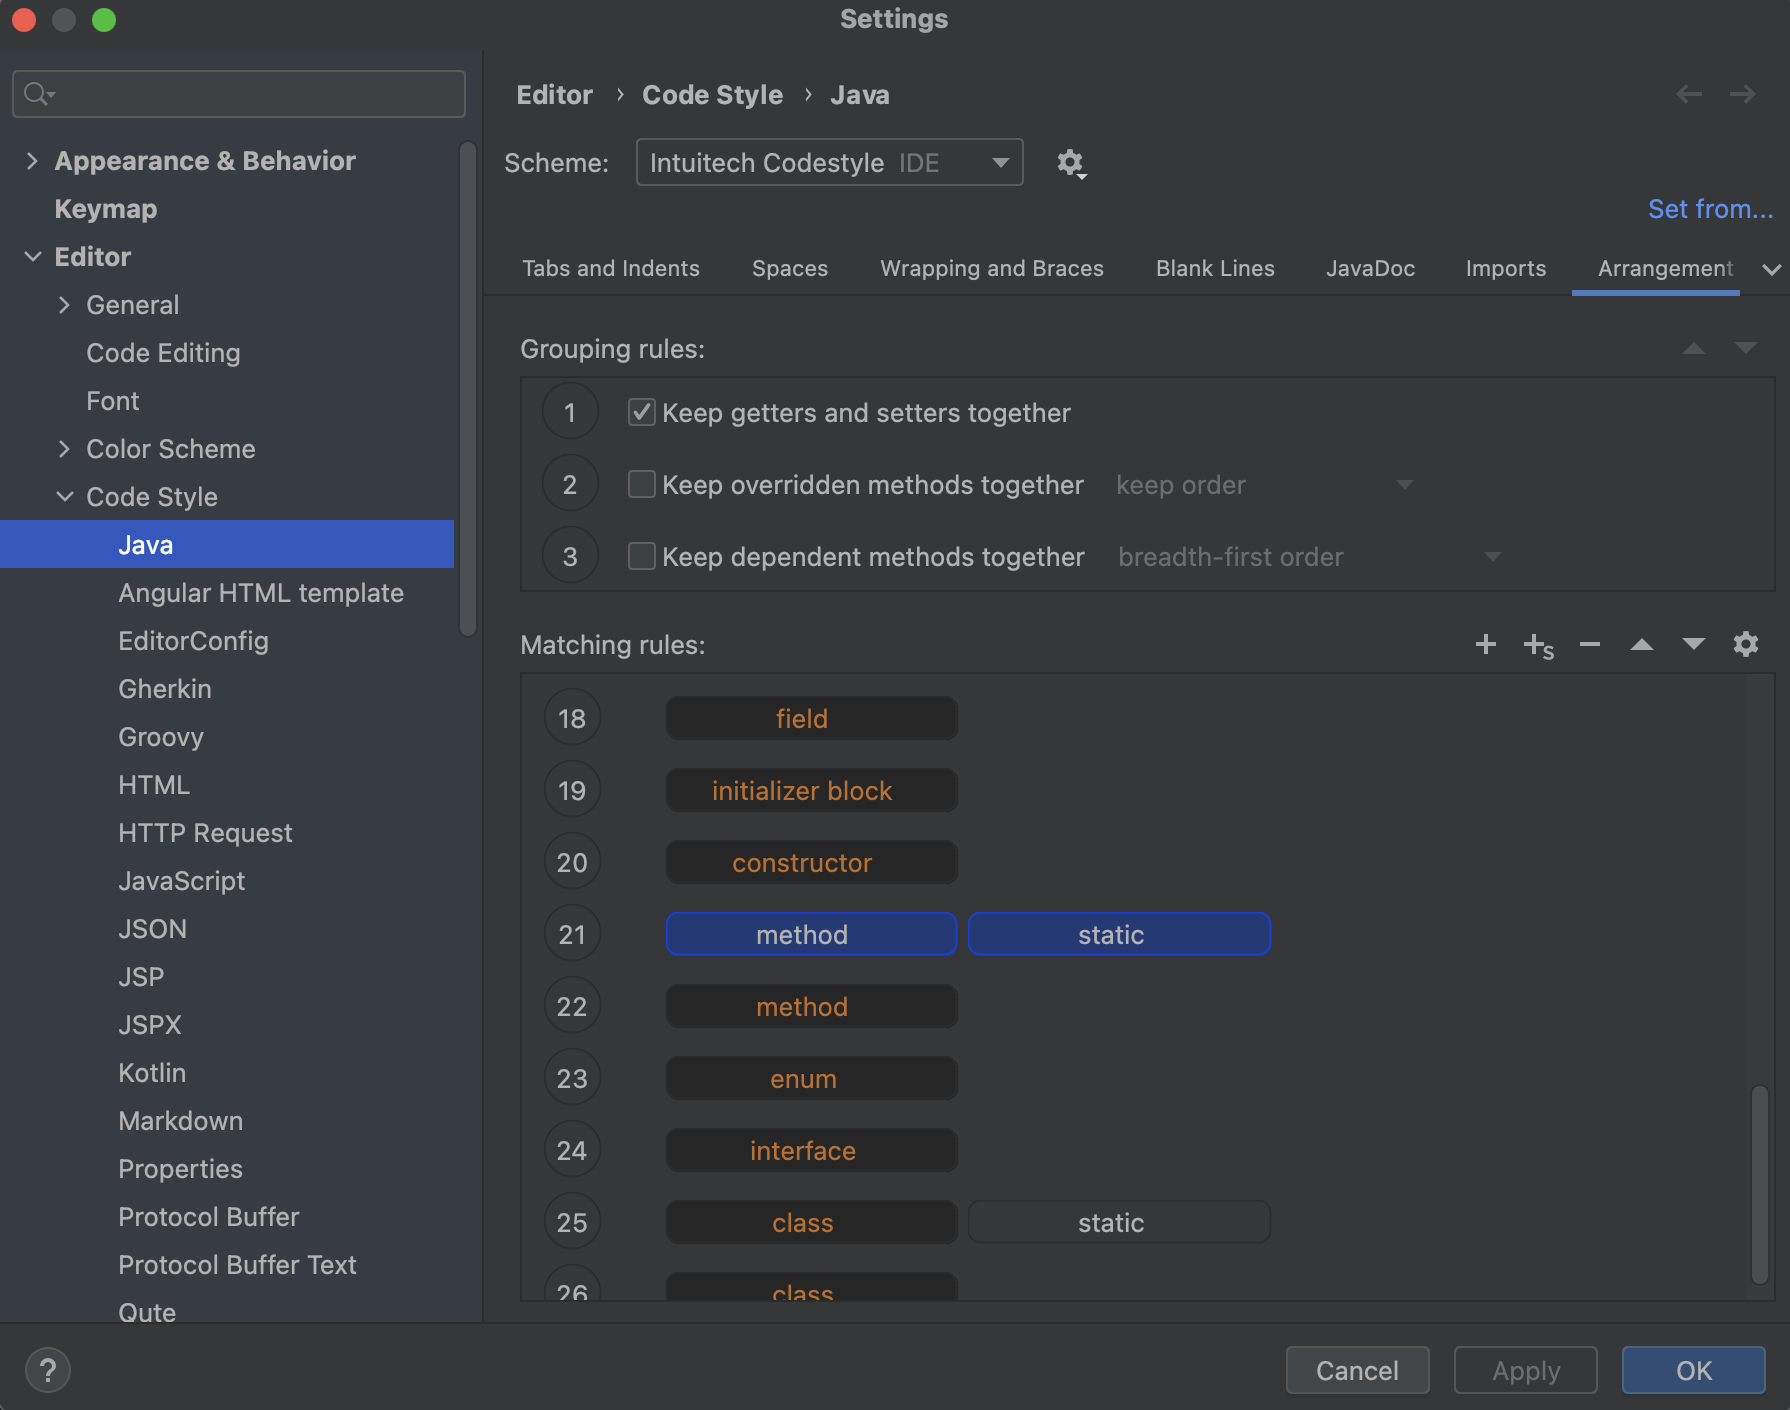Screen dimensions: 1790x1410
Task: Move the selected matching rule up
Action: pos(1641,645)
